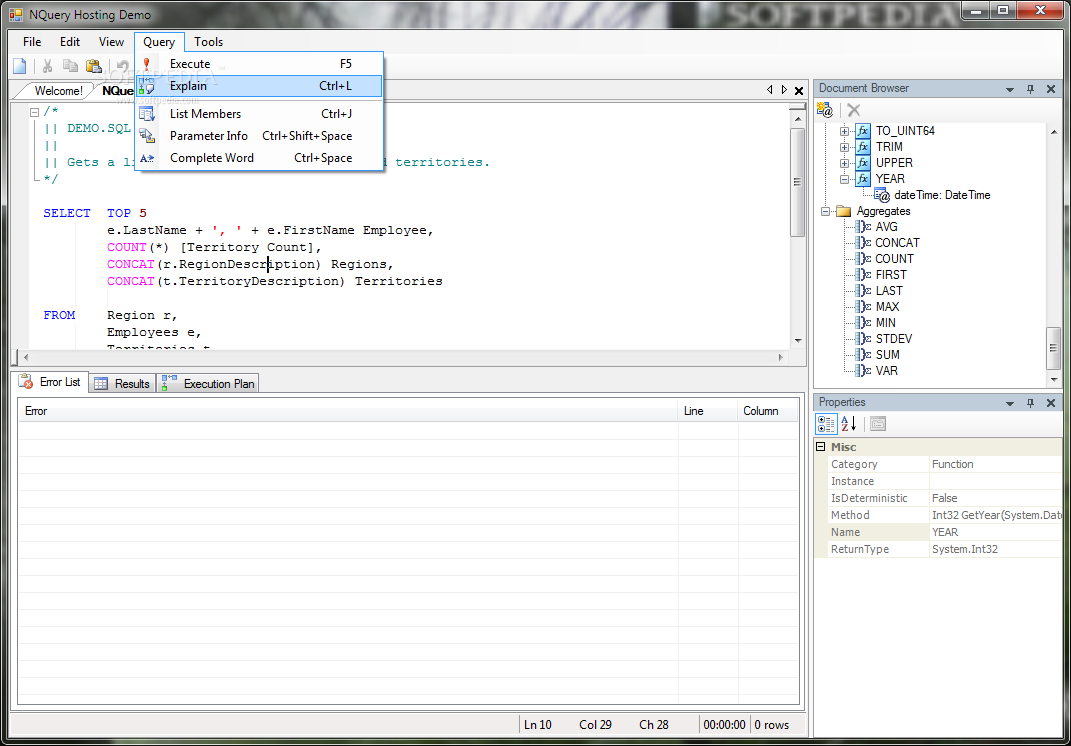The image size is (1071, 746).
Task: Select the MAX aggregate in the tree
Action: [887, 307]
